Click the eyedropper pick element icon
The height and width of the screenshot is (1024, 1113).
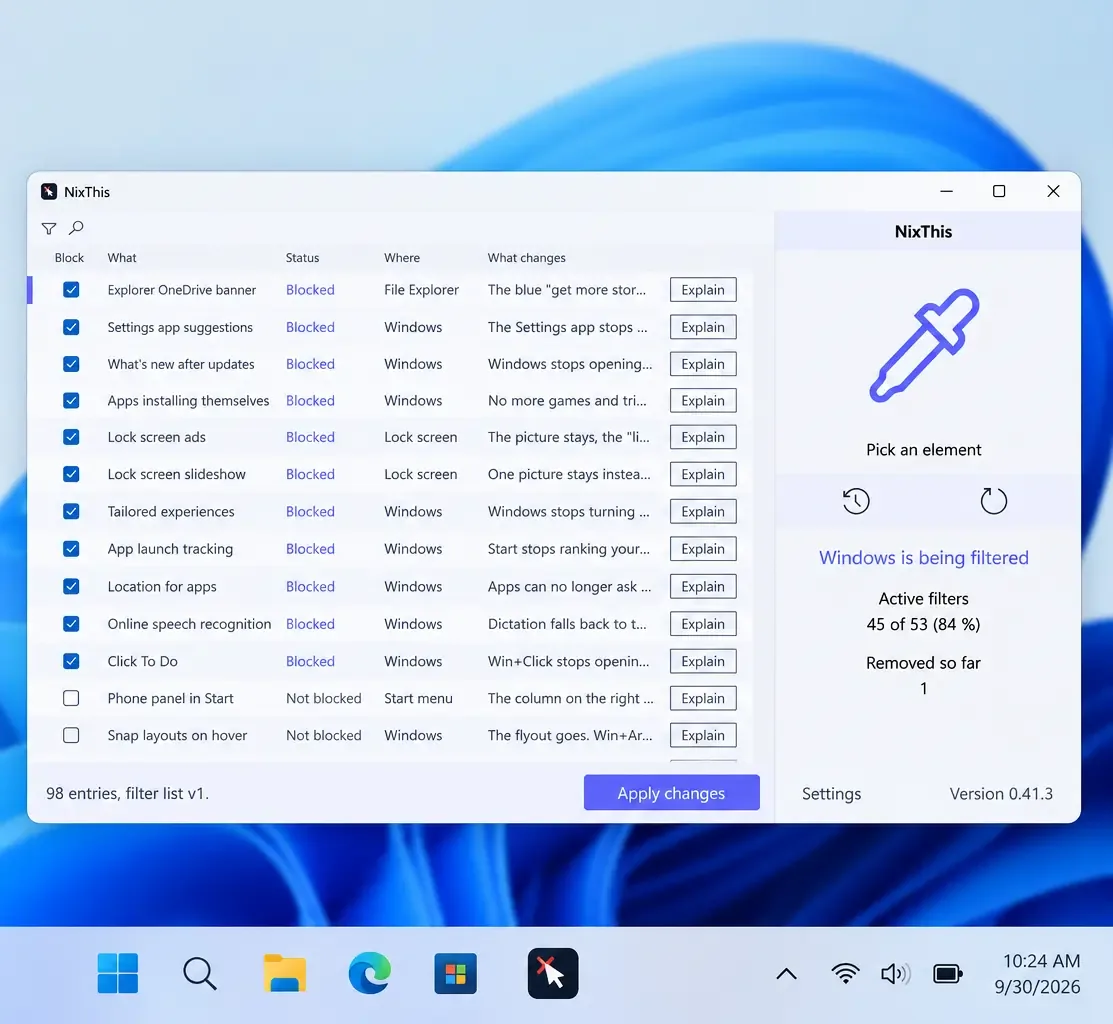923,346
